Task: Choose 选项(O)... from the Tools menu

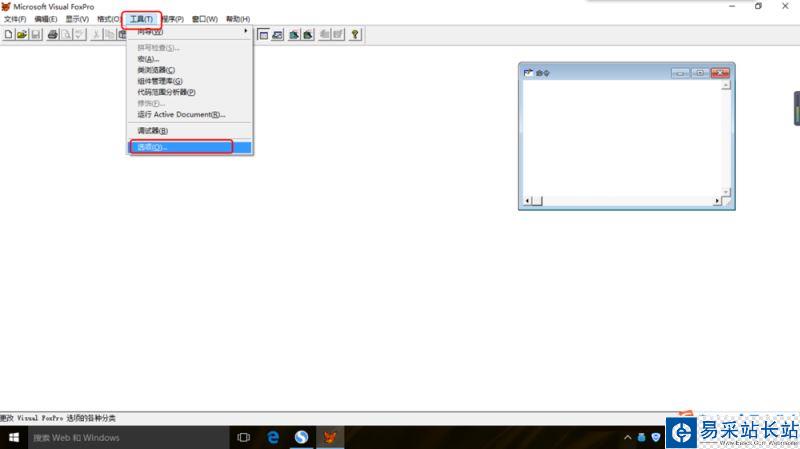Action: pos(190,147)
